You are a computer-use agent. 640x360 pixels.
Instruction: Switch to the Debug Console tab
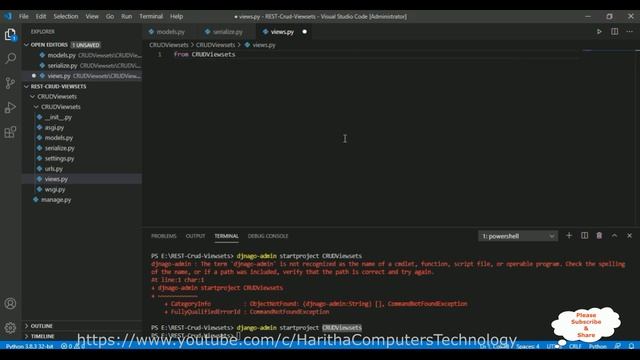click(x=268, y=236)
